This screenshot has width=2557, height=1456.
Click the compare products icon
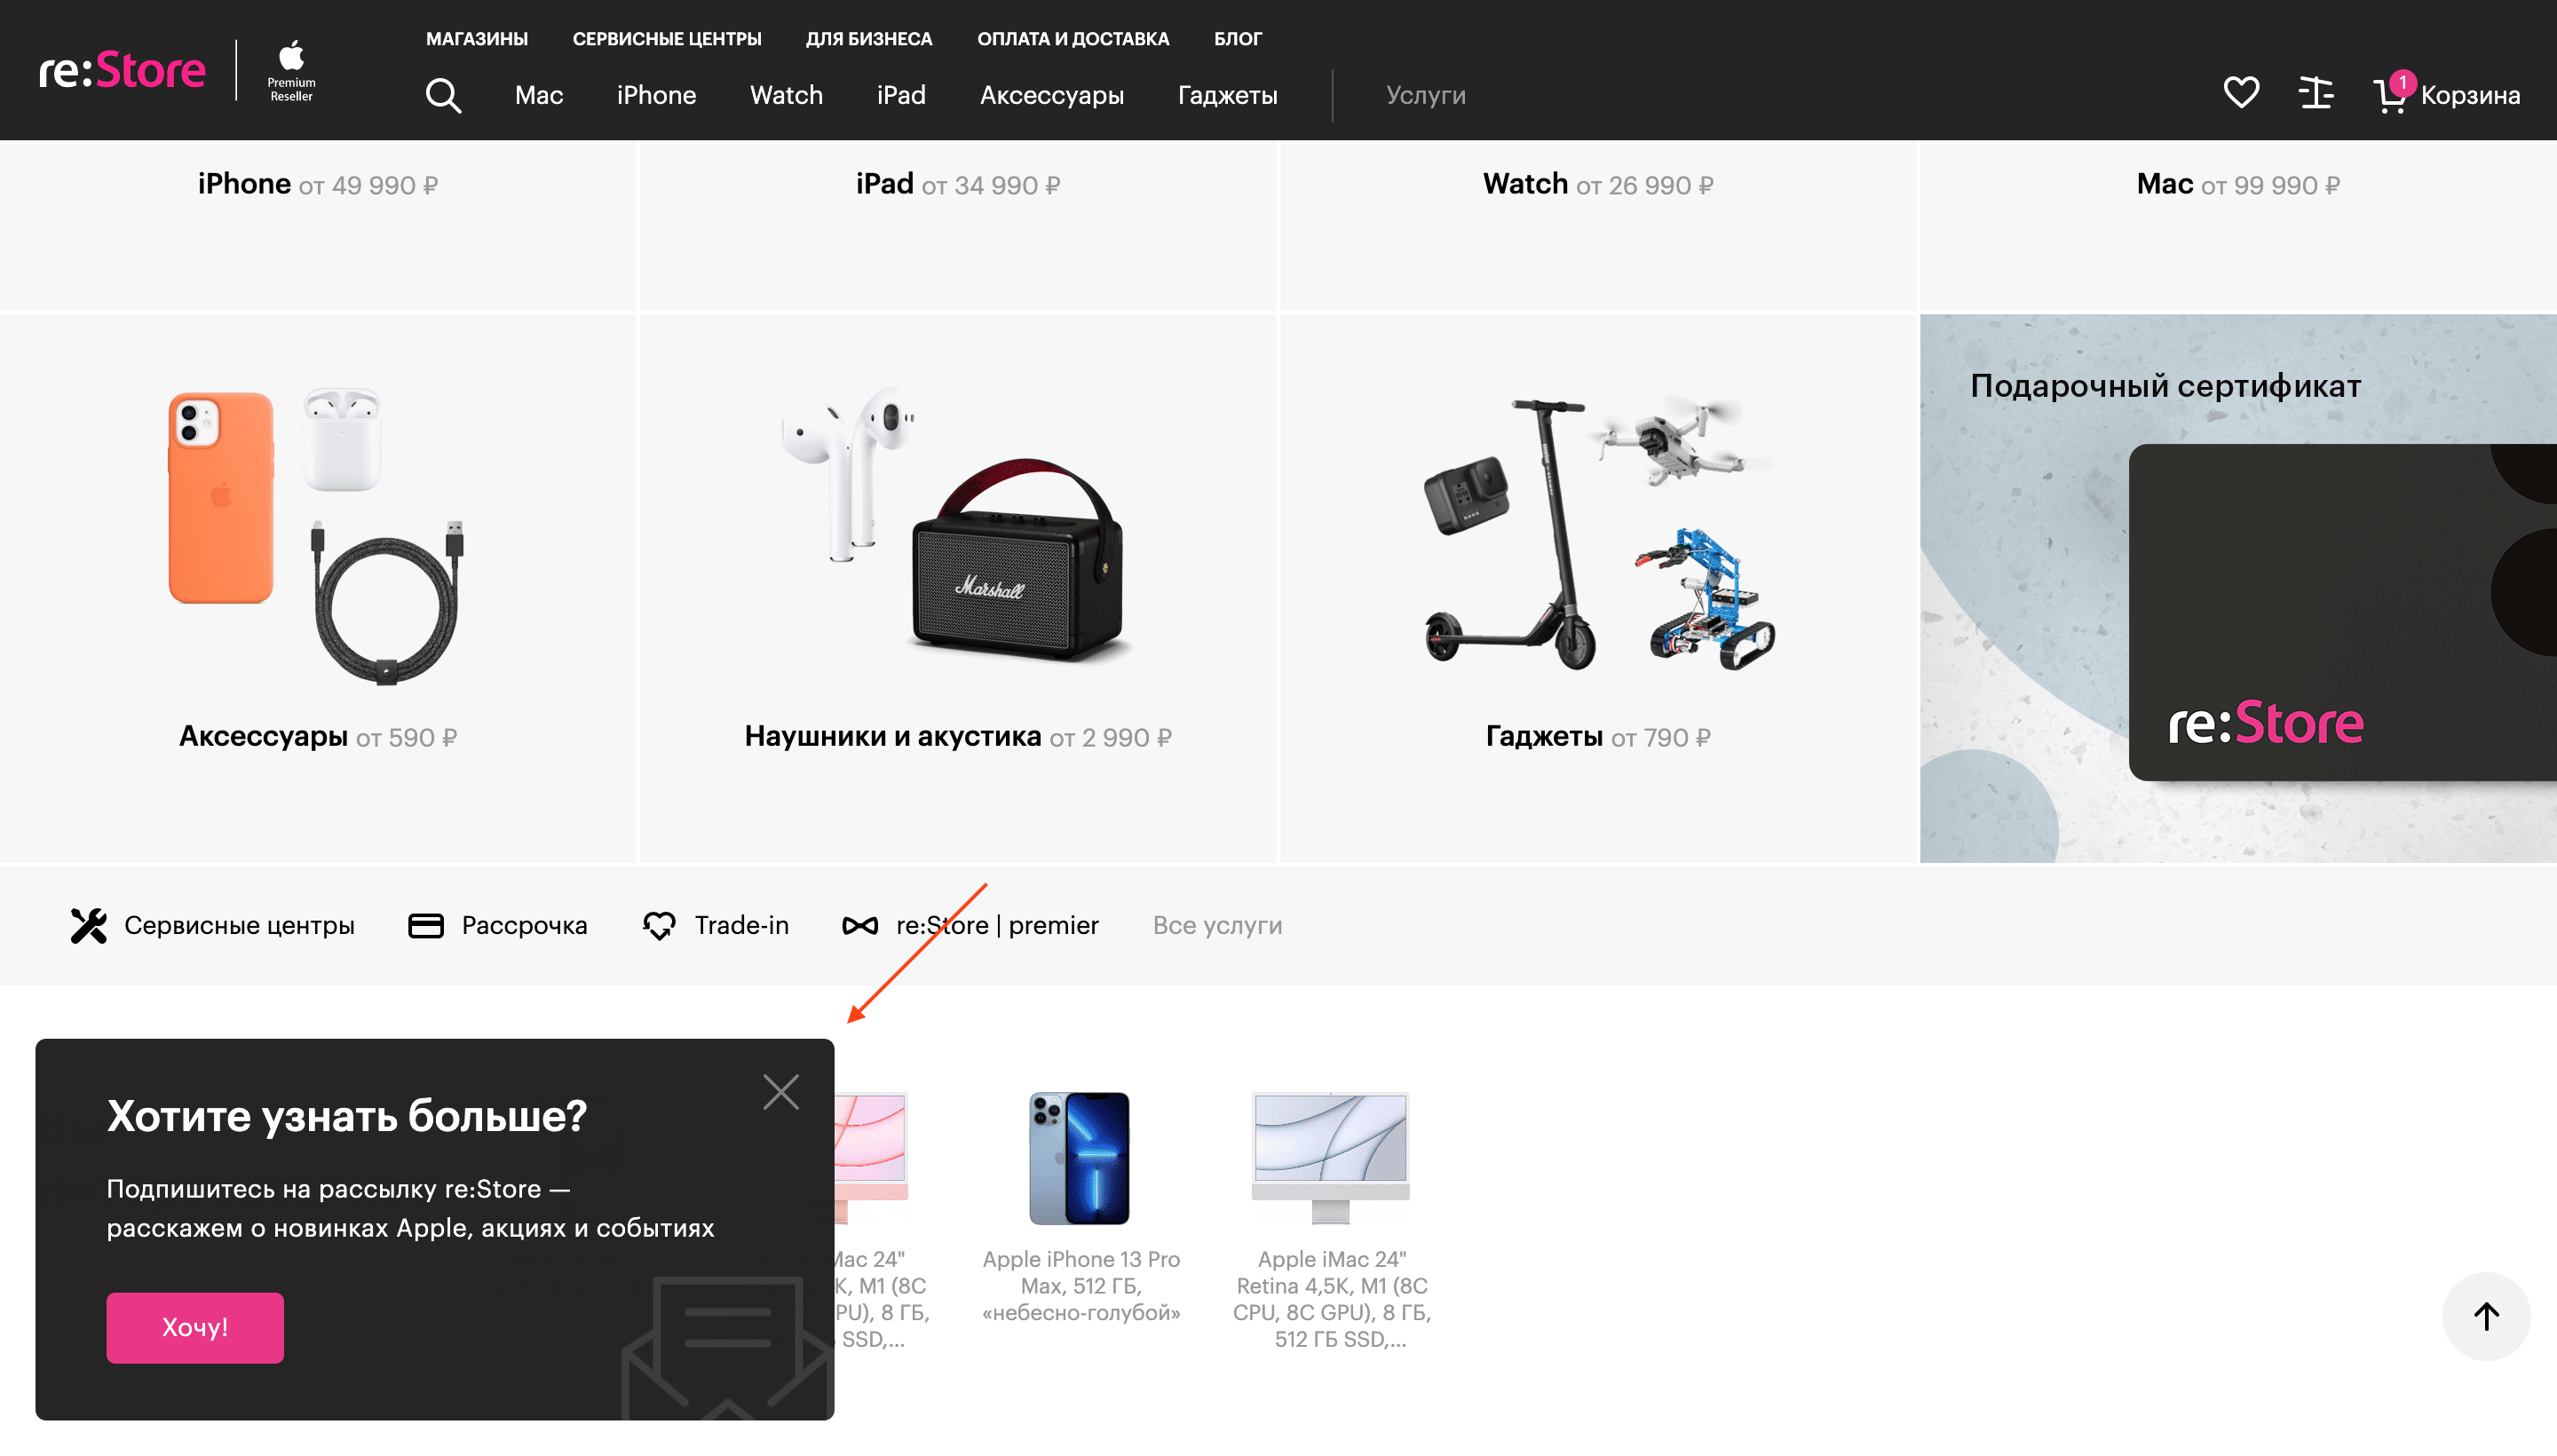click(x=2316, y=93)
